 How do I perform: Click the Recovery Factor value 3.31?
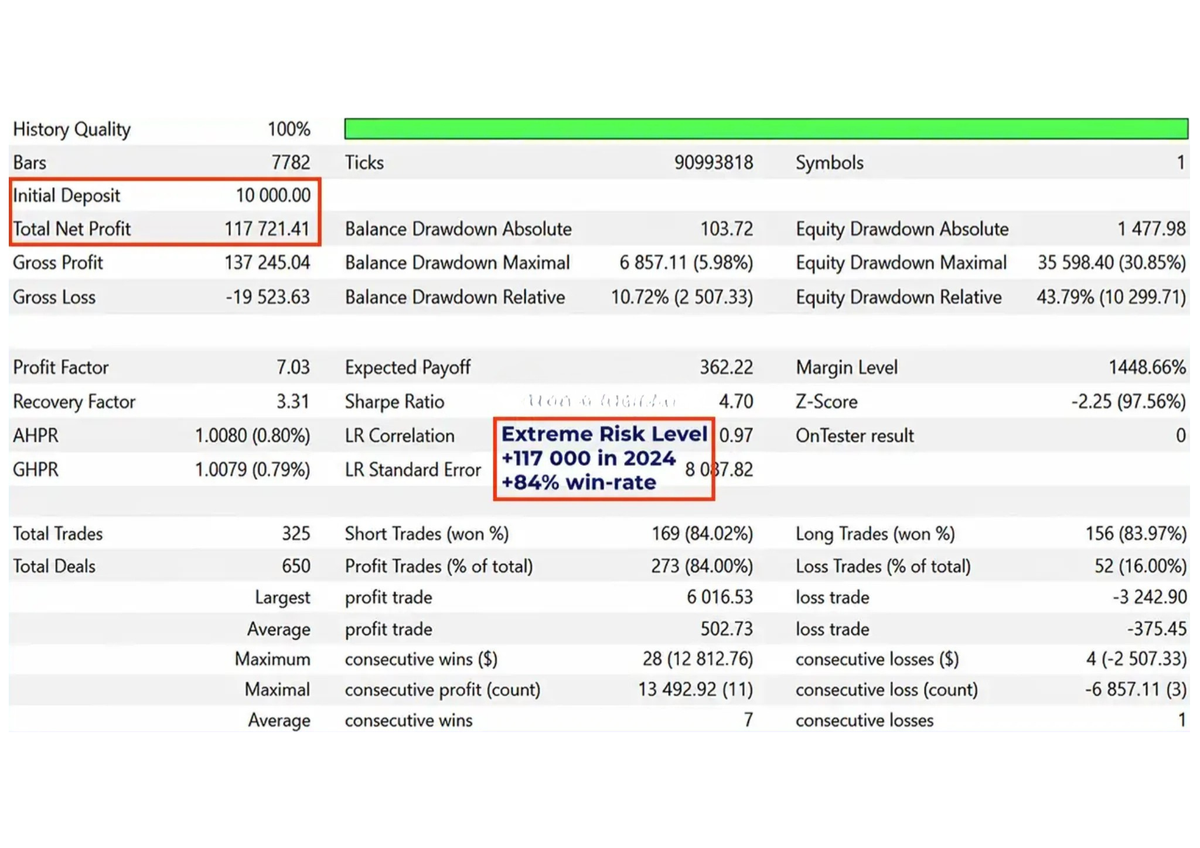pos(295,402)
